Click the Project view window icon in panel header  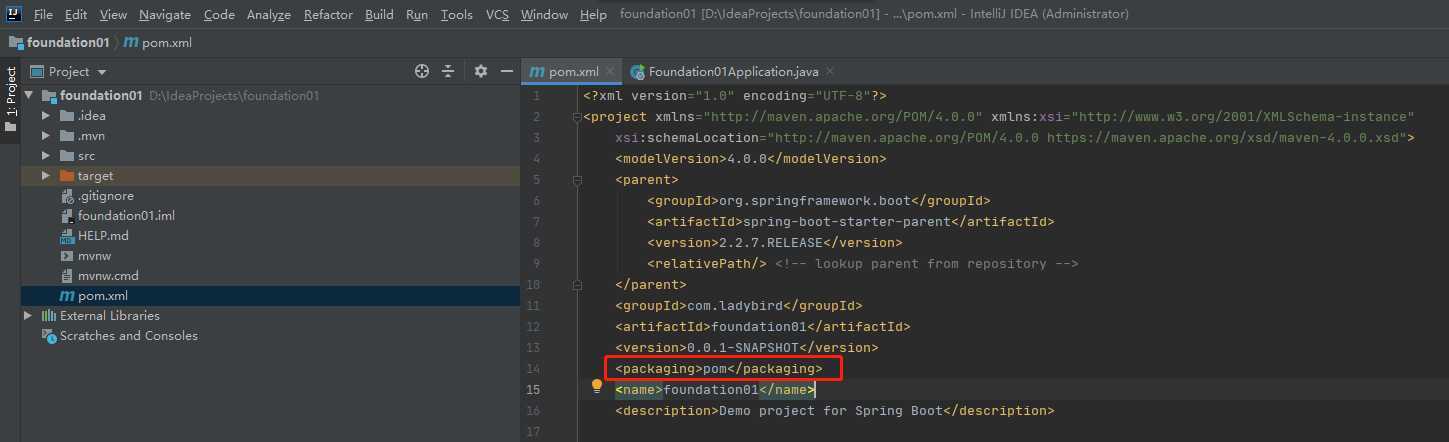click(37, 71)
